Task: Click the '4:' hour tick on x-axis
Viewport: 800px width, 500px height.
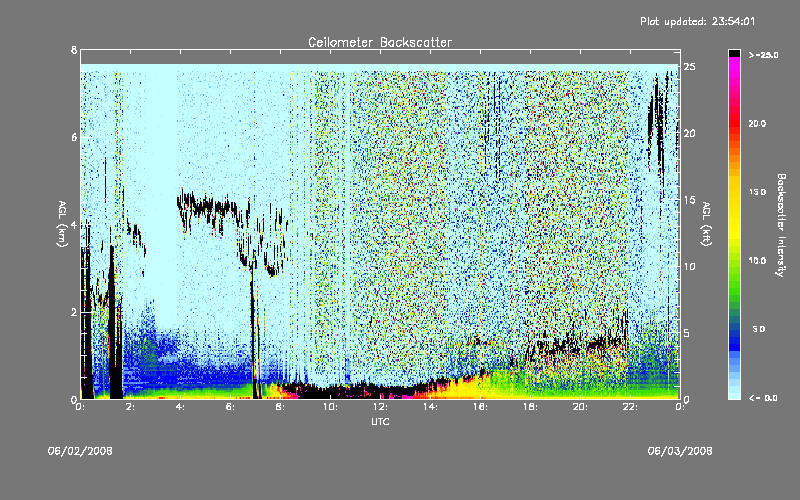Action: [x=180, y=407]
